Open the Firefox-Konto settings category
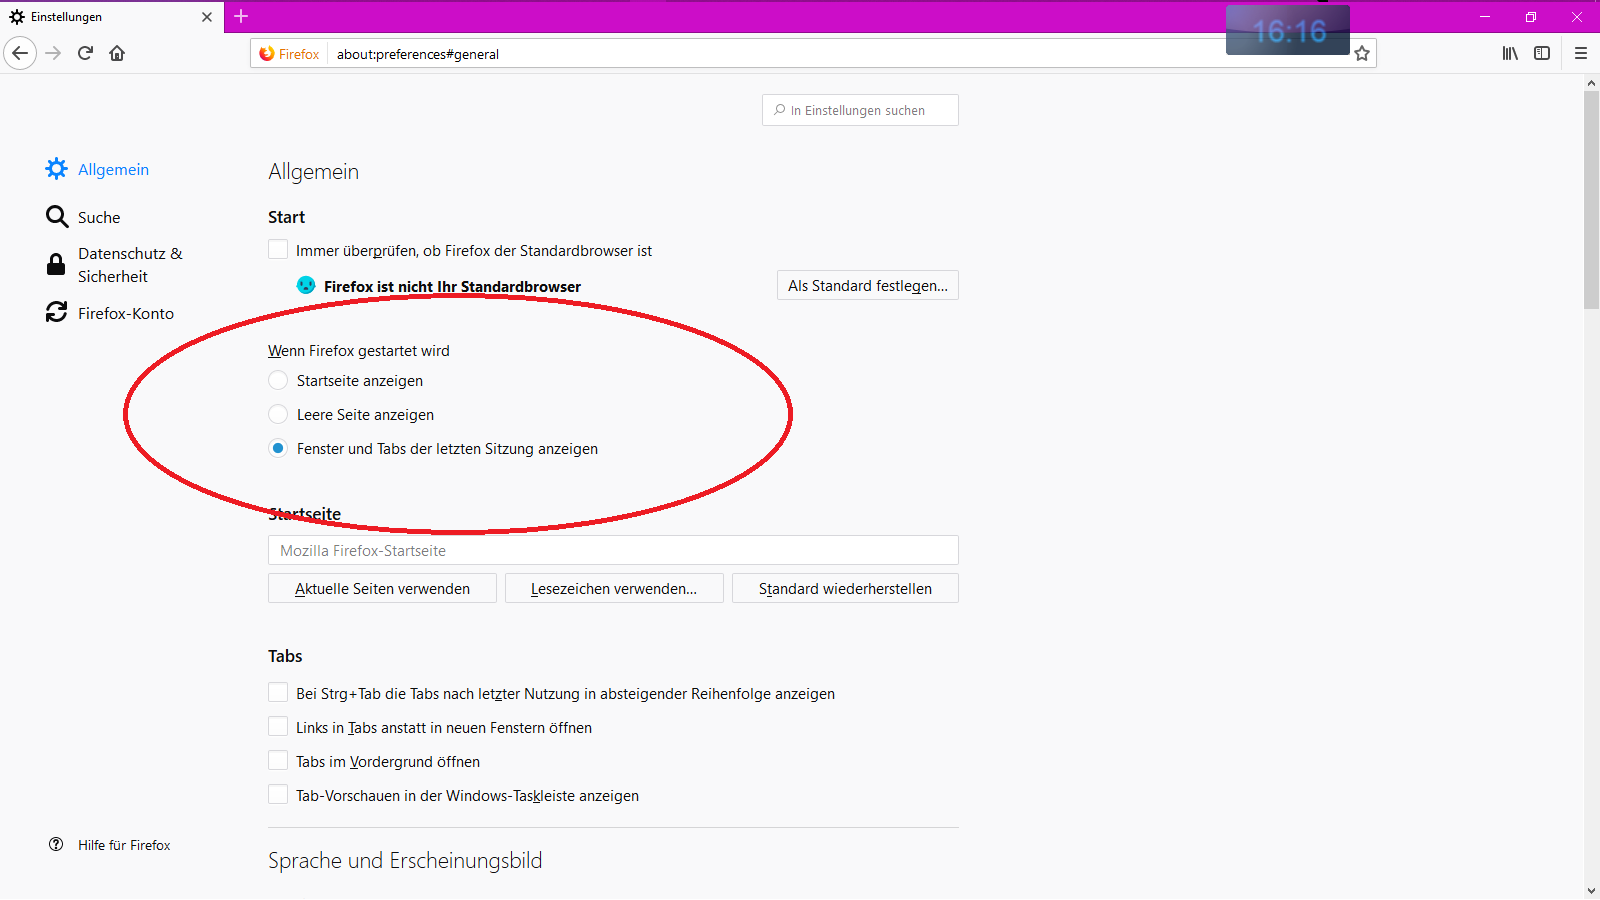Screen dimensions: 1600x900 pos(110,314)
